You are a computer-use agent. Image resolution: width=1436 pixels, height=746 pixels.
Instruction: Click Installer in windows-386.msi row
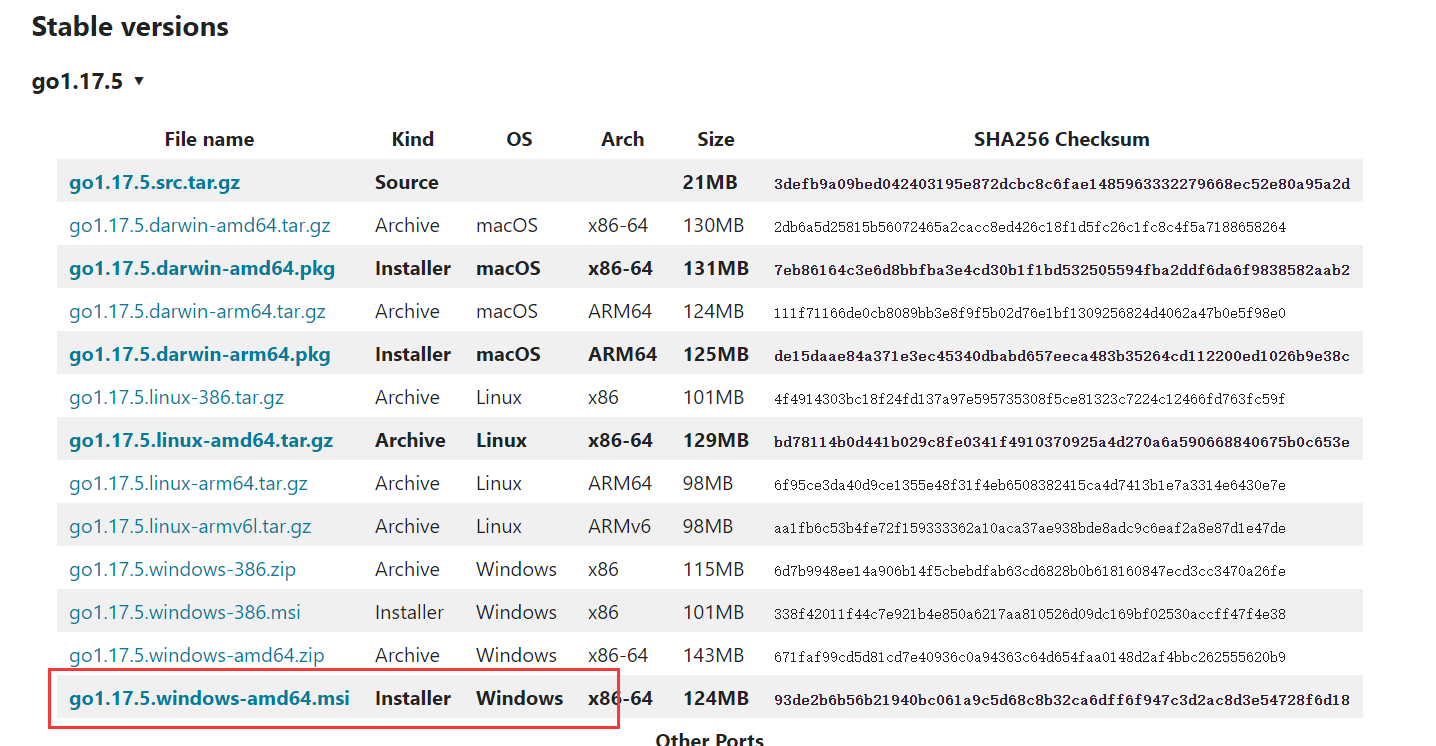tap(409, 613)
